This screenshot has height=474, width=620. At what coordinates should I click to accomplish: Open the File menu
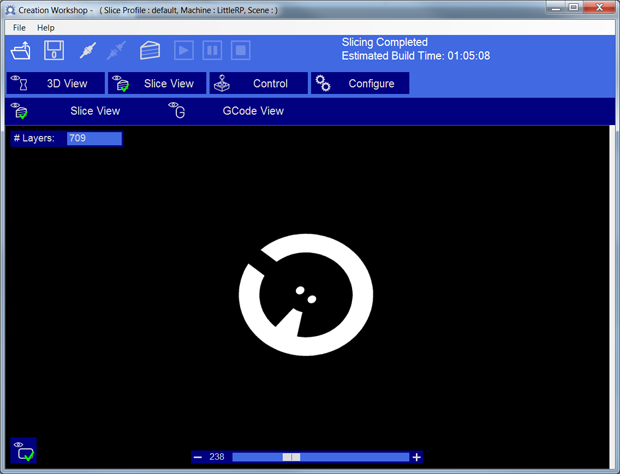click(19, 28)
